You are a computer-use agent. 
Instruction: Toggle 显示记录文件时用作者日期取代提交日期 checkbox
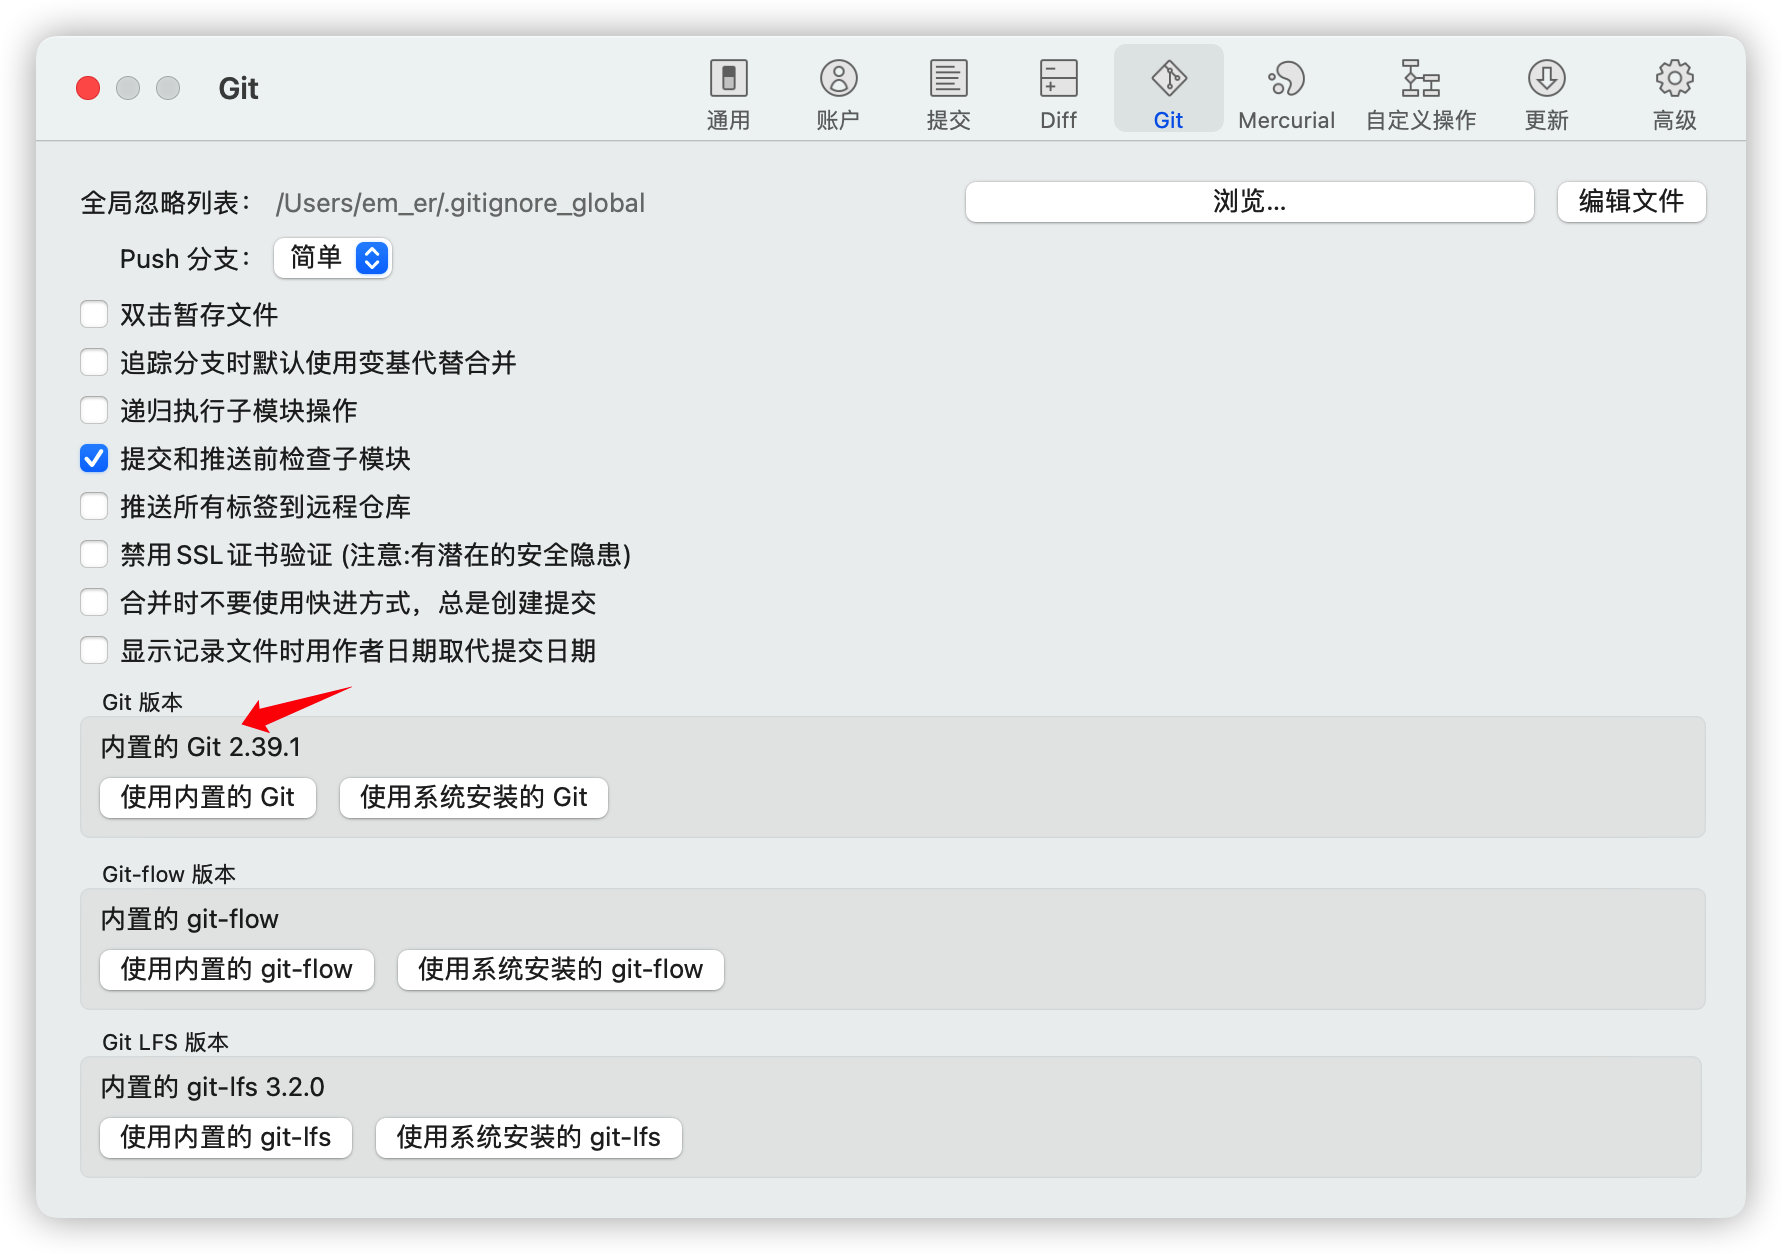point(94,650)
